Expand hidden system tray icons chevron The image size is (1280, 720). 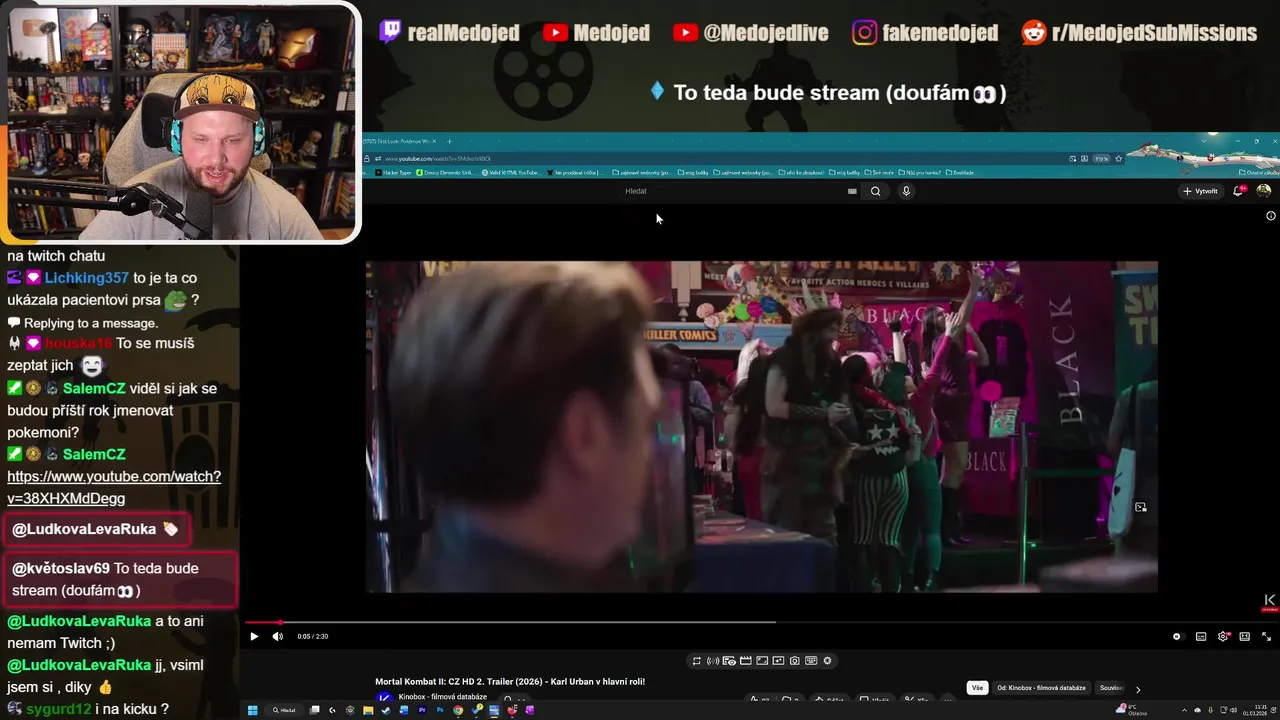point(1184,710)
